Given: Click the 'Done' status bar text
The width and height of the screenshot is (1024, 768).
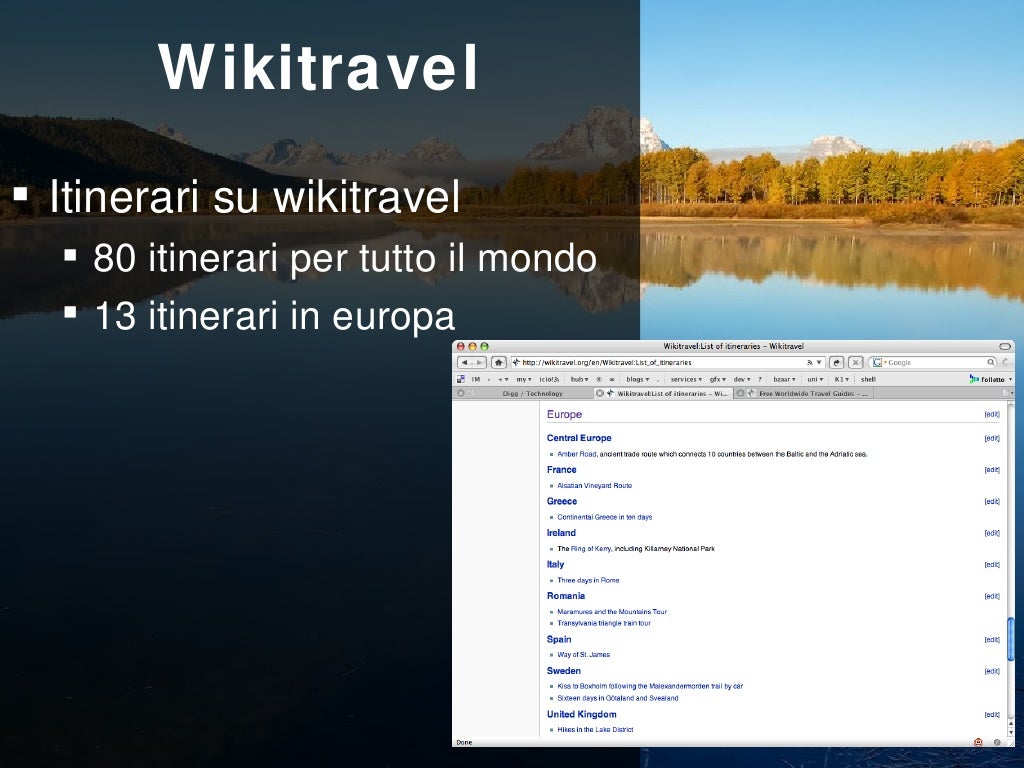Looking at the screenshot, I should pyautogui.click(x=464, y=743).
